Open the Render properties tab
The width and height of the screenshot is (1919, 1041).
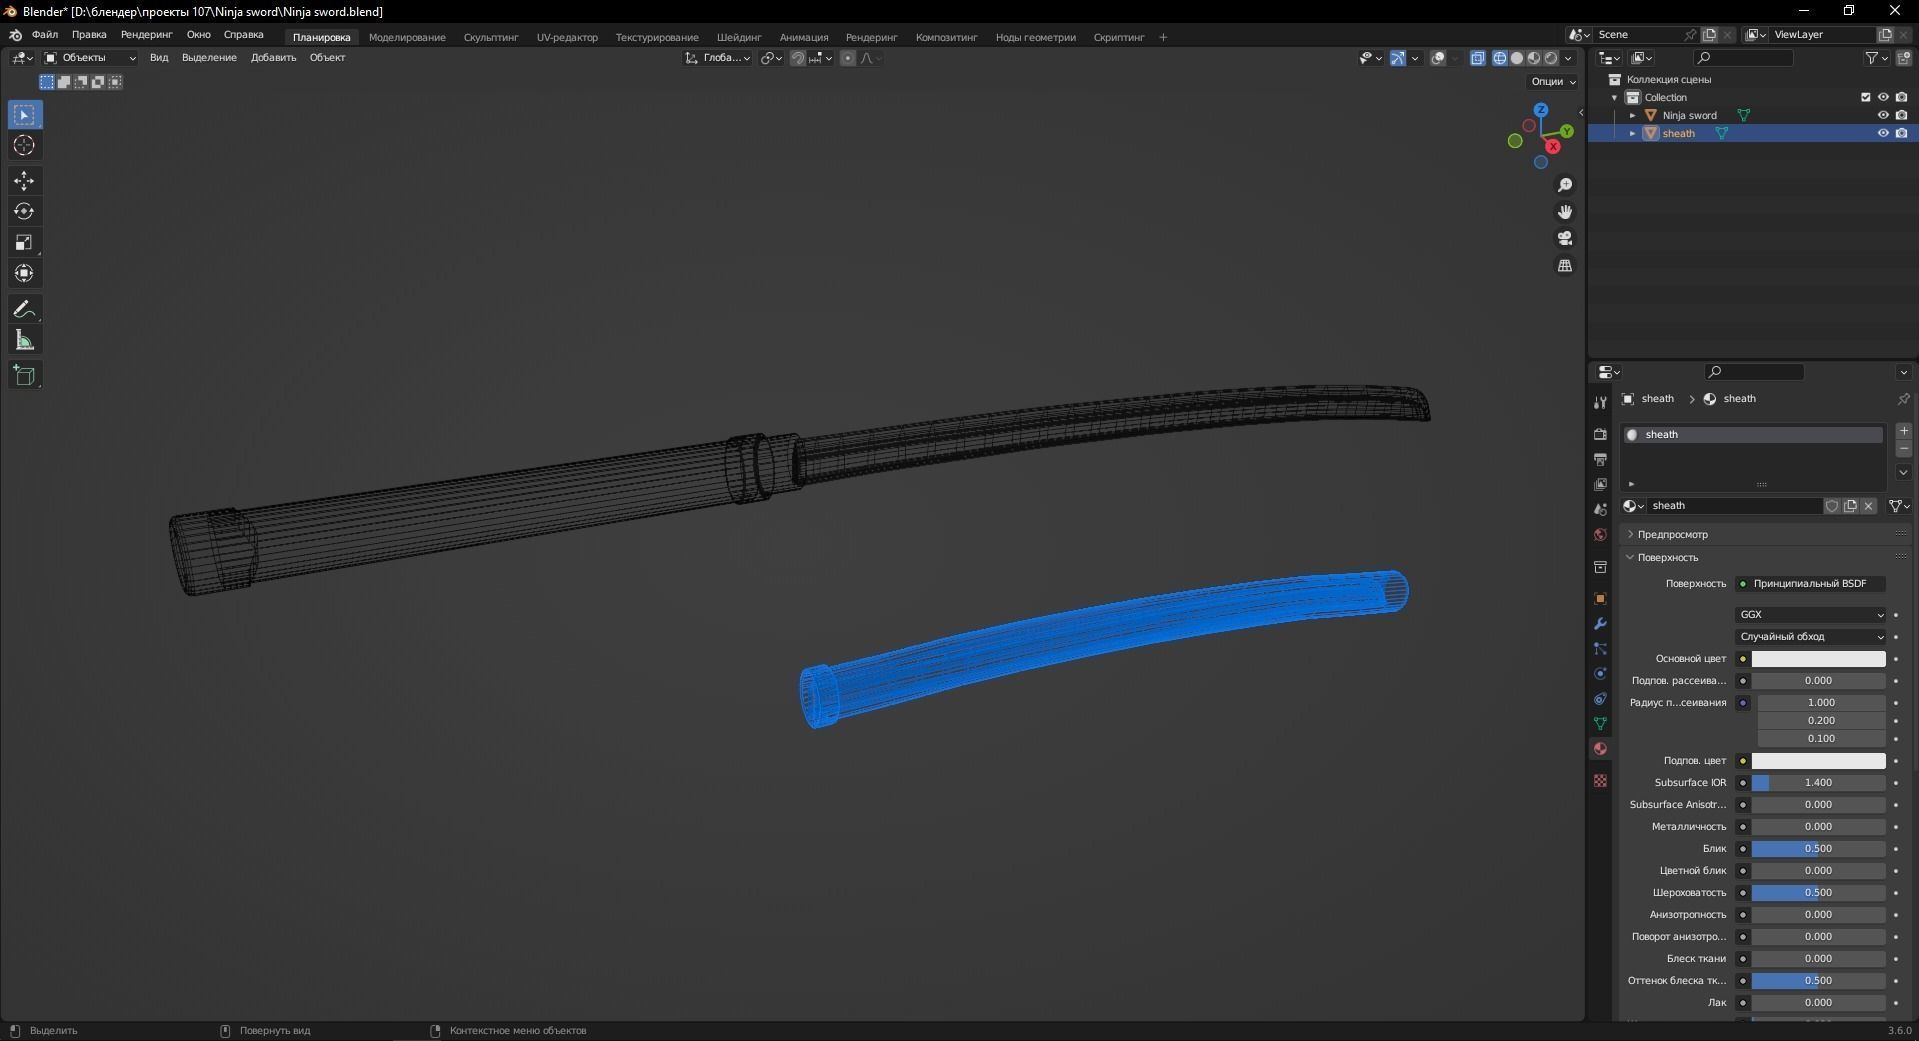tap(1600, 434)
